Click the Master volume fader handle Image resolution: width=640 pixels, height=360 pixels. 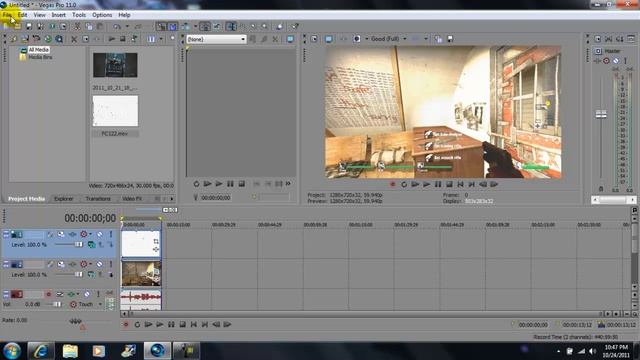click(x=601, y=114)
